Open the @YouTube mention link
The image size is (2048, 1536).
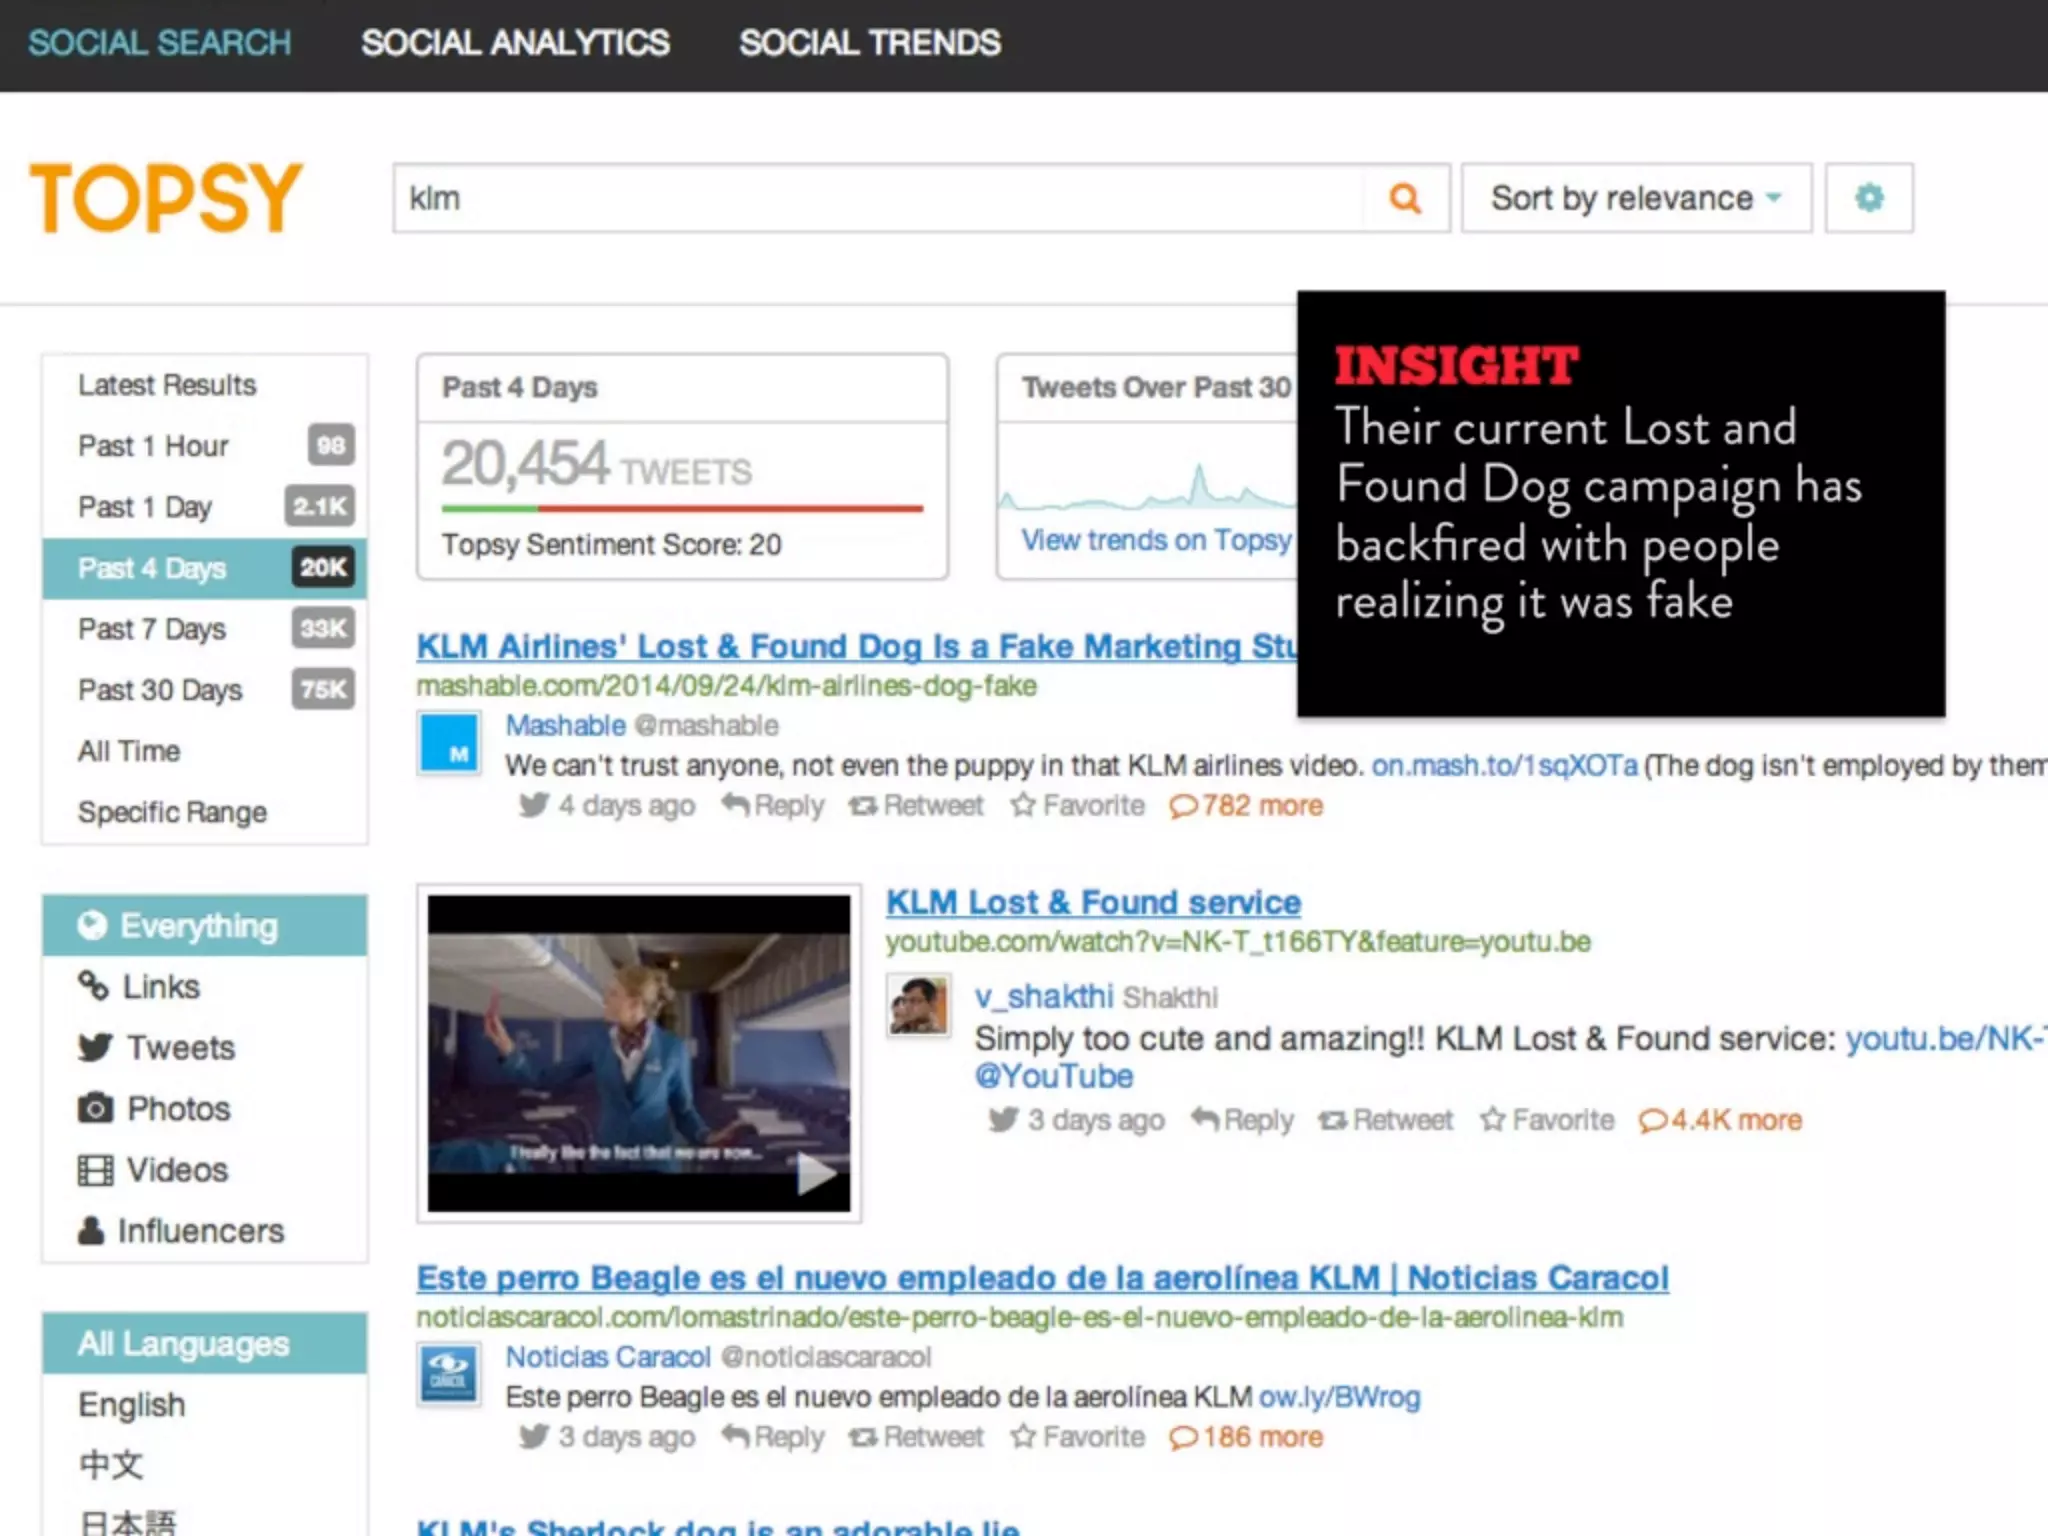pyautogui.click(x=1054, y=1077)
